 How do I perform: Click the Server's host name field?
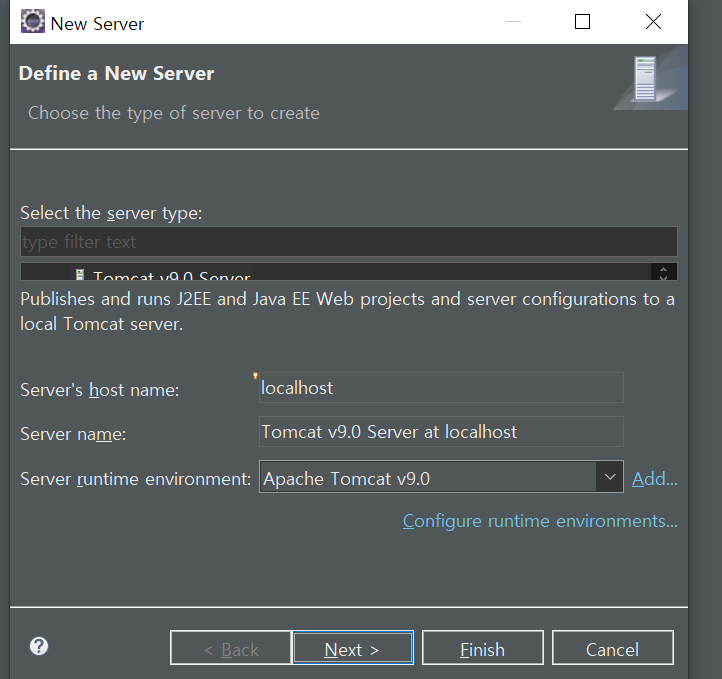pos(441,388)
